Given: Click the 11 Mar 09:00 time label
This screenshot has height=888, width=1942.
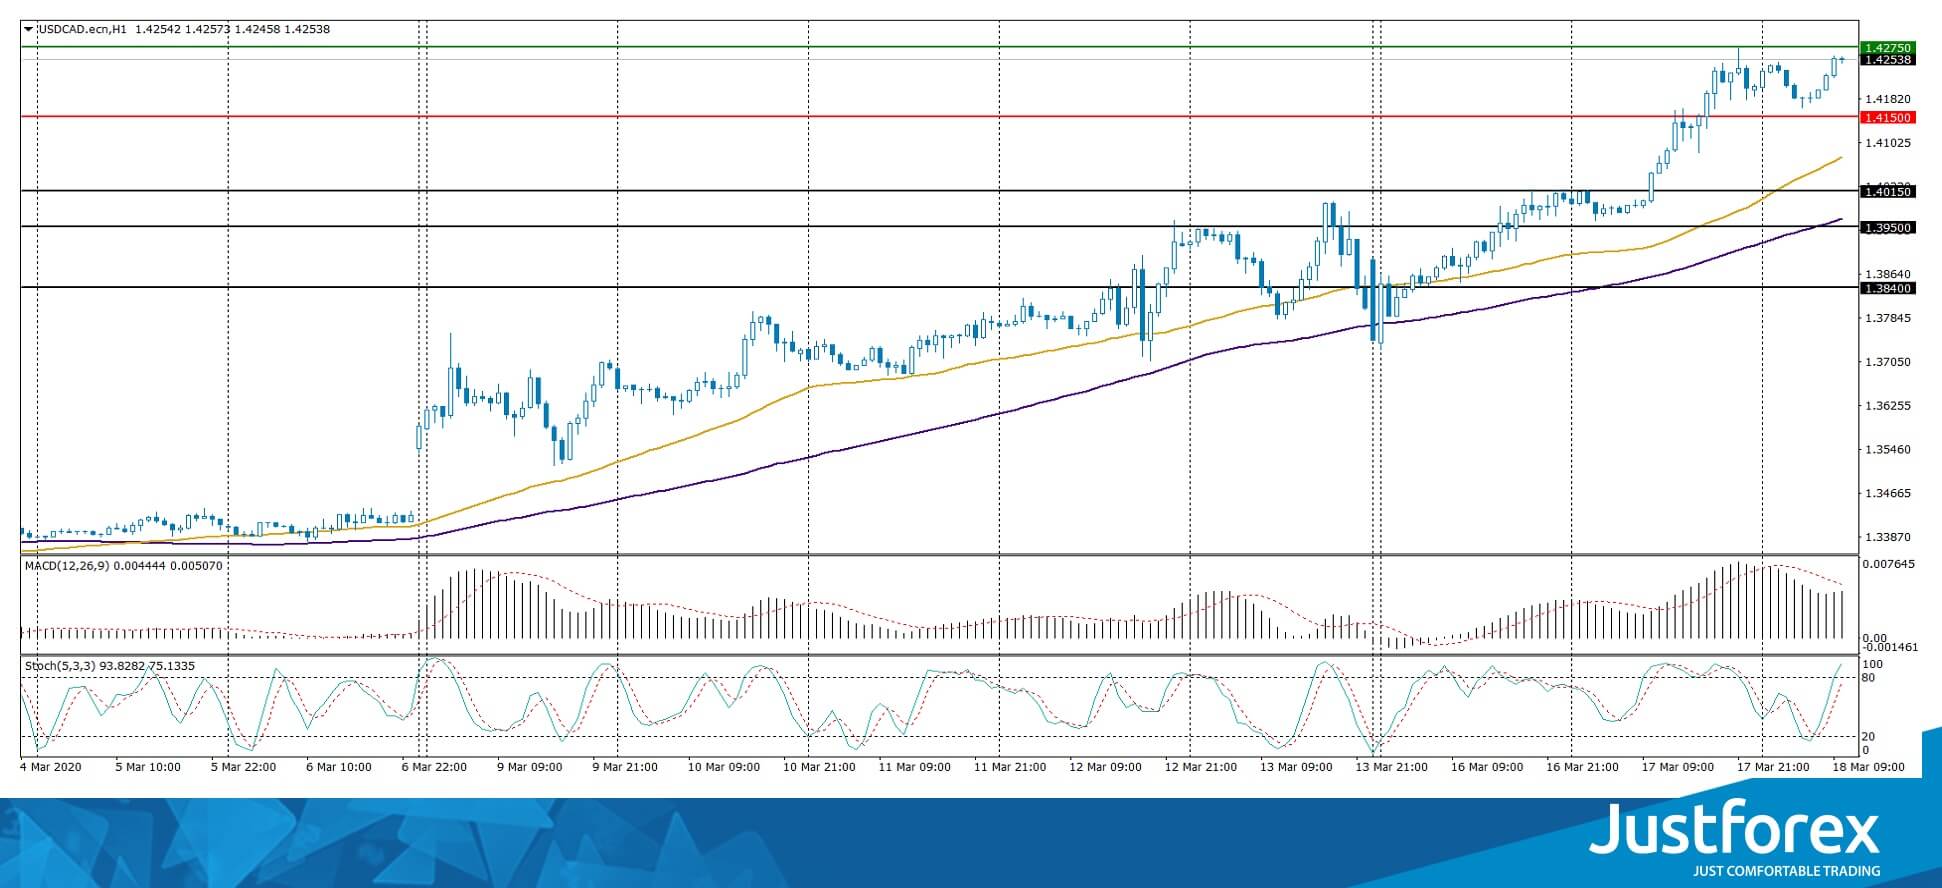Looking at the screenshot, I should [x=914, y=768].
